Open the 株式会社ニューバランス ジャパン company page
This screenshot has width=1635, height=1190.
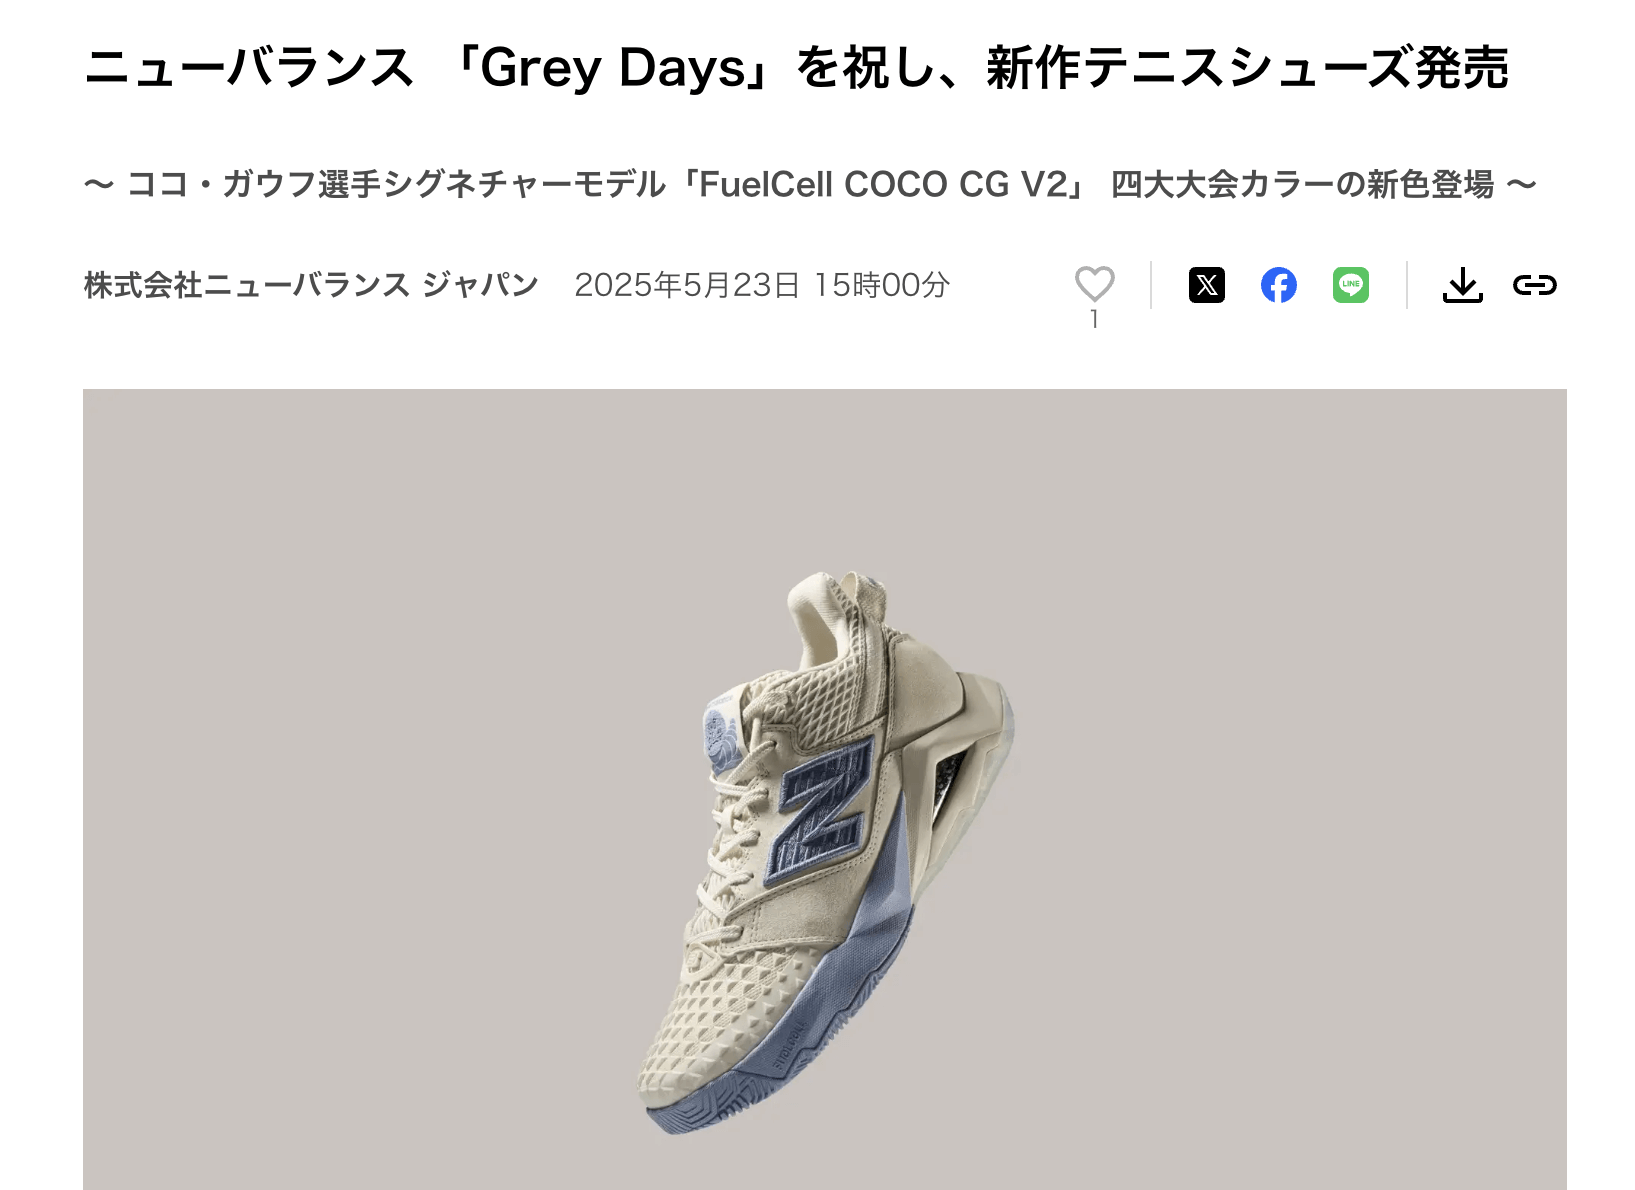(x=311, y=285)
